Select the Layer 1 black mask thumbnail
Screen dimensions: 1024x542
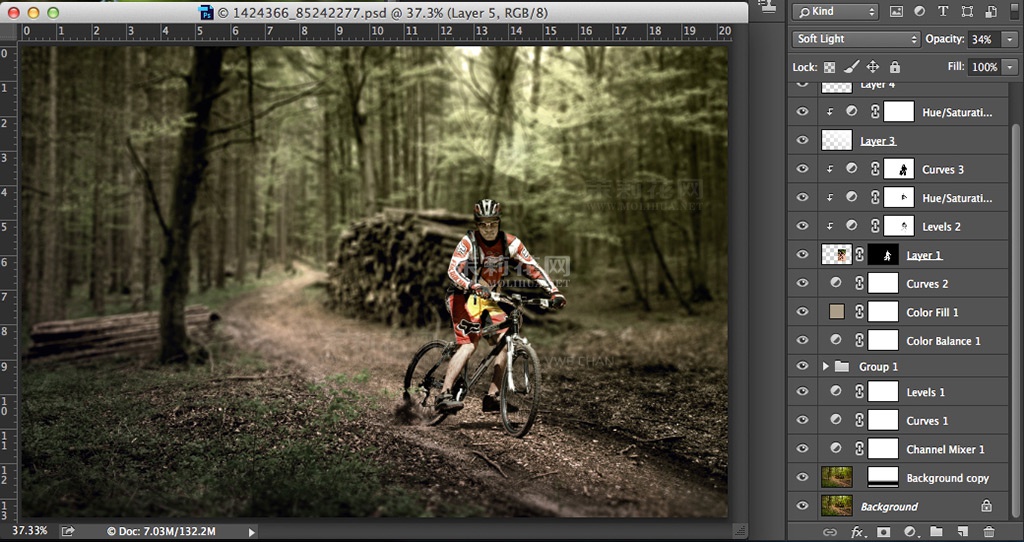point(883,255)
